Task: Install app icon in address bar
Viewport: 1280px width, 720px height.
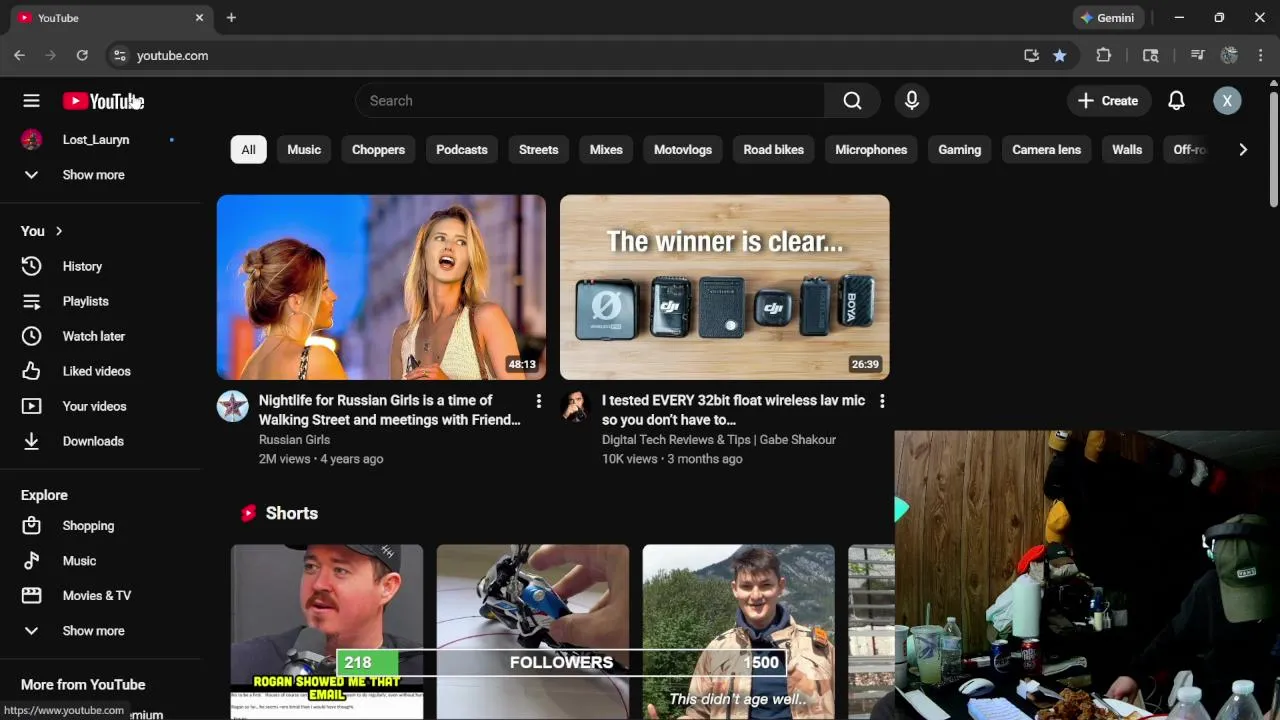Action: 1031,55
